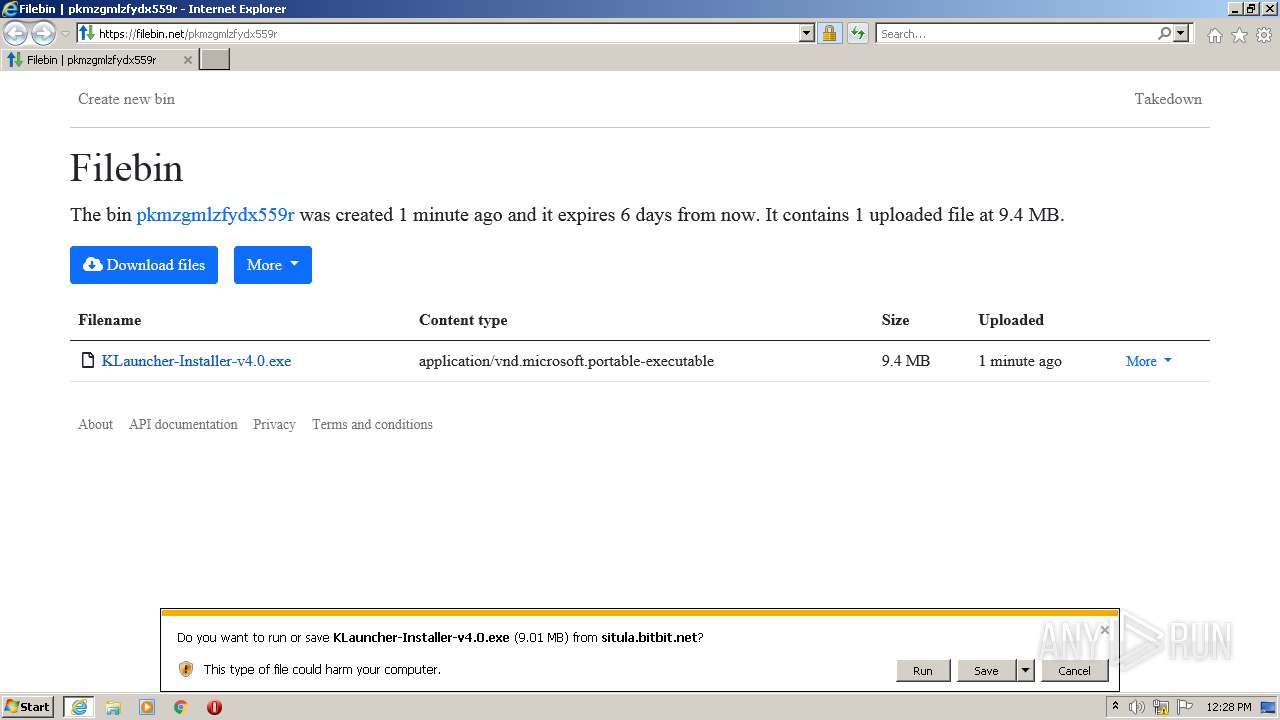The width and height of the screenshot is (1280, 720).
Task: Click the application/vnd.microsoft.portable-executable cell
Action: pyautogui.click(x=566, y=361)
